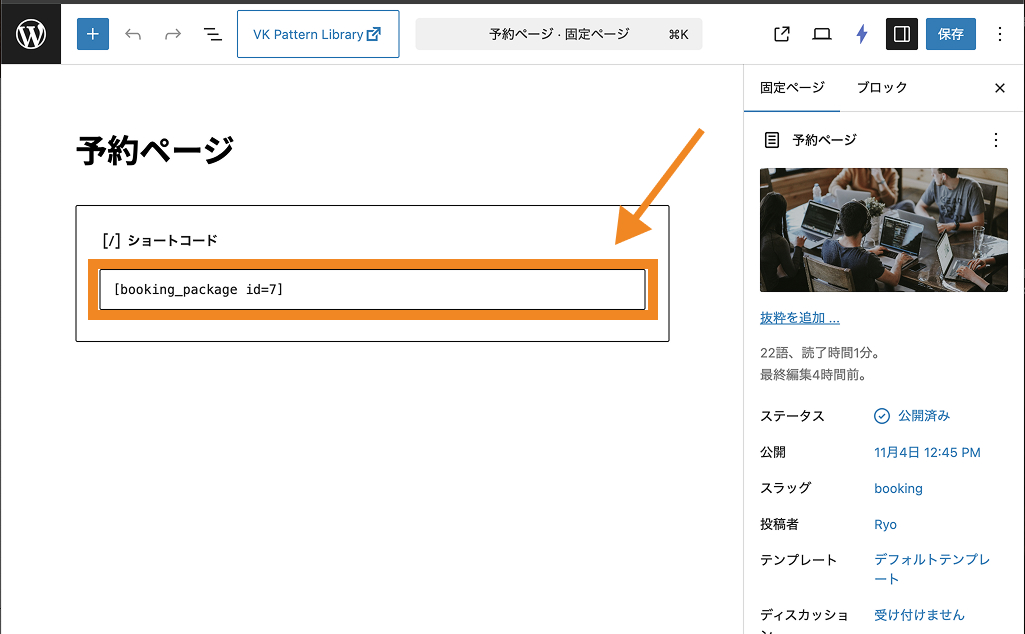Image resolution: width=1025 pixels, height=634 pixels.
Task: Click the 抜粋を追加 link
Action: pos(800,318)
